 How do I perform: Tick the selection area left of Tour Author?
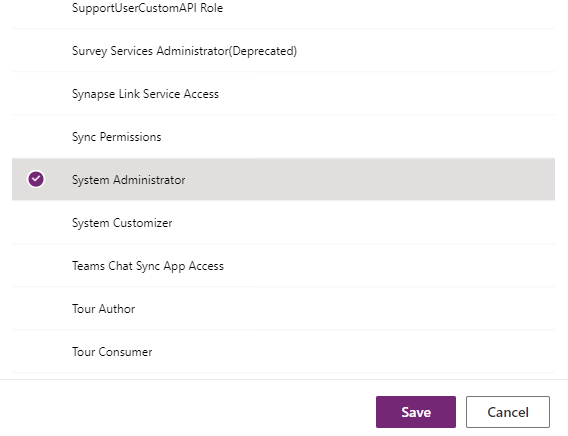(36, 309)
